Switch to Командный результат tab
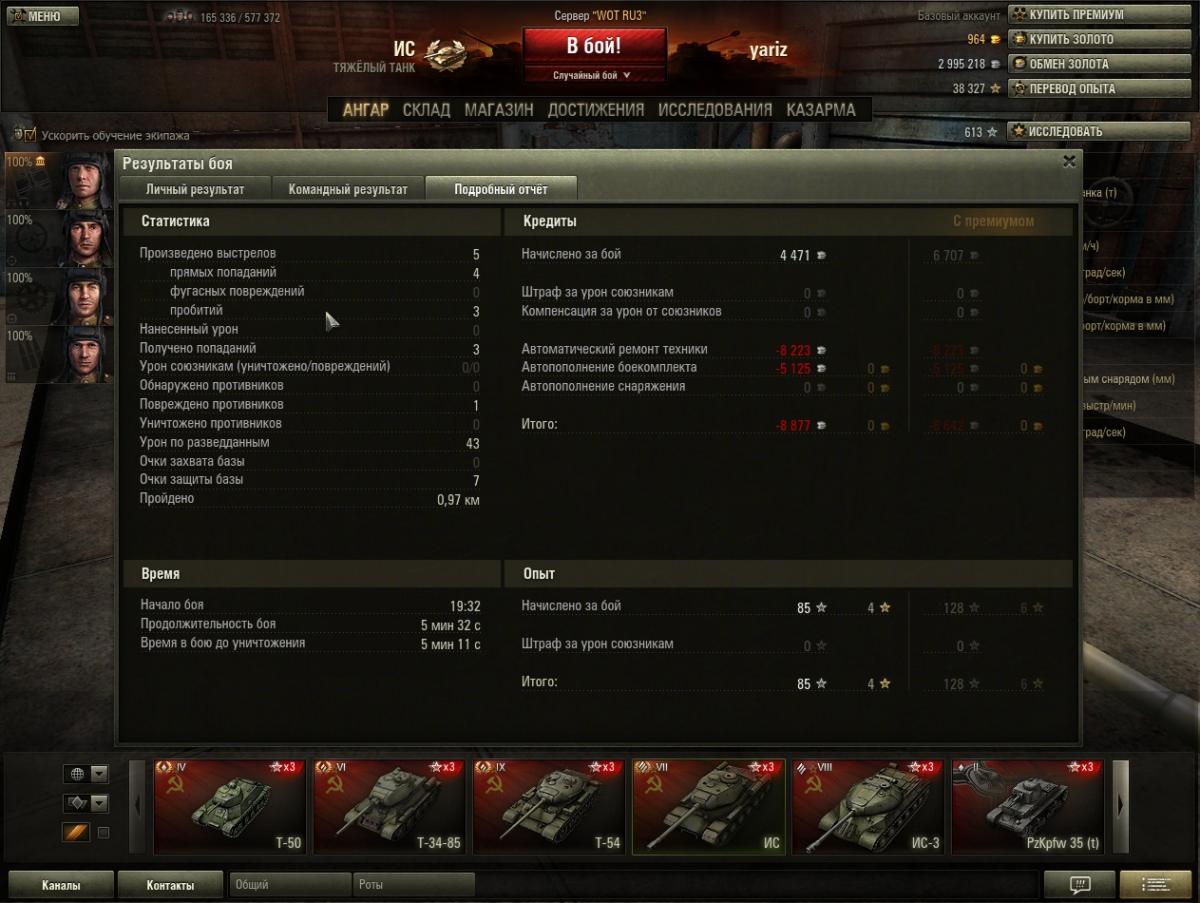Screen dimensions: 1200x903 point(348,189)
